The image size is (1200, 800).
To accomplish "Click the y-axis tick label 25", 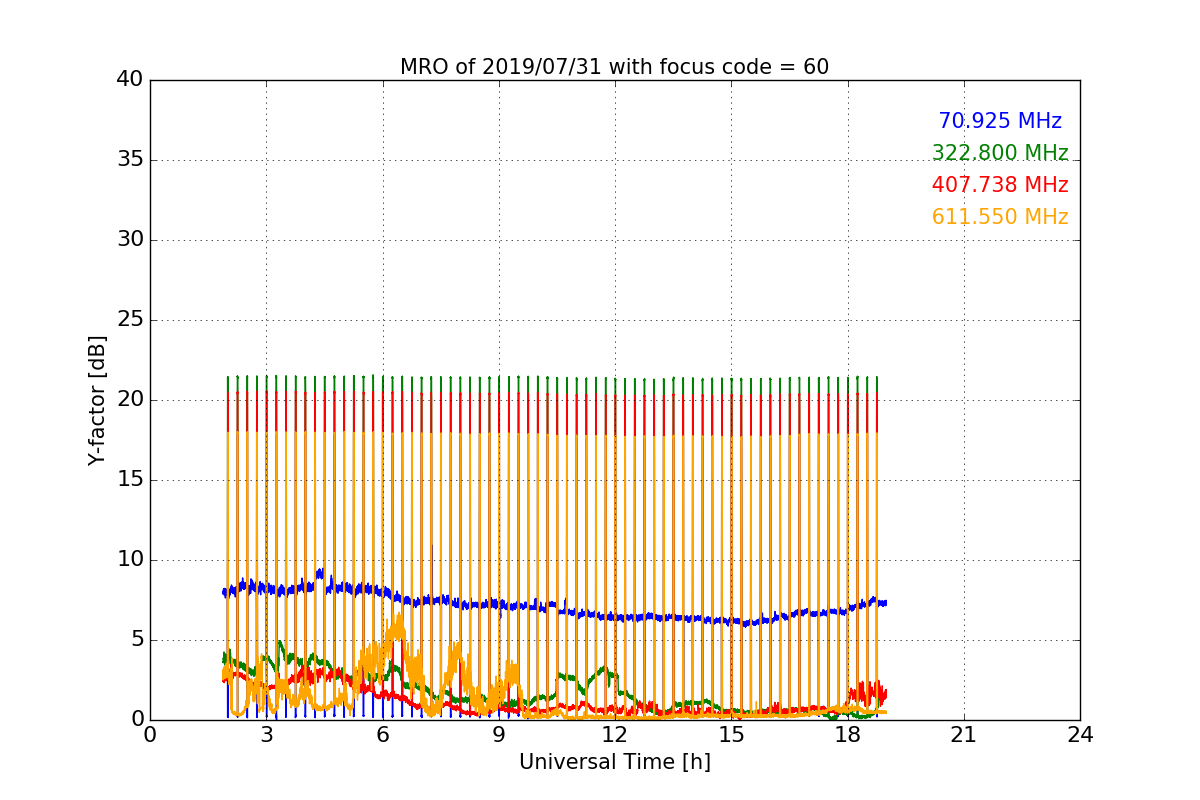I will tap(129, 320).
